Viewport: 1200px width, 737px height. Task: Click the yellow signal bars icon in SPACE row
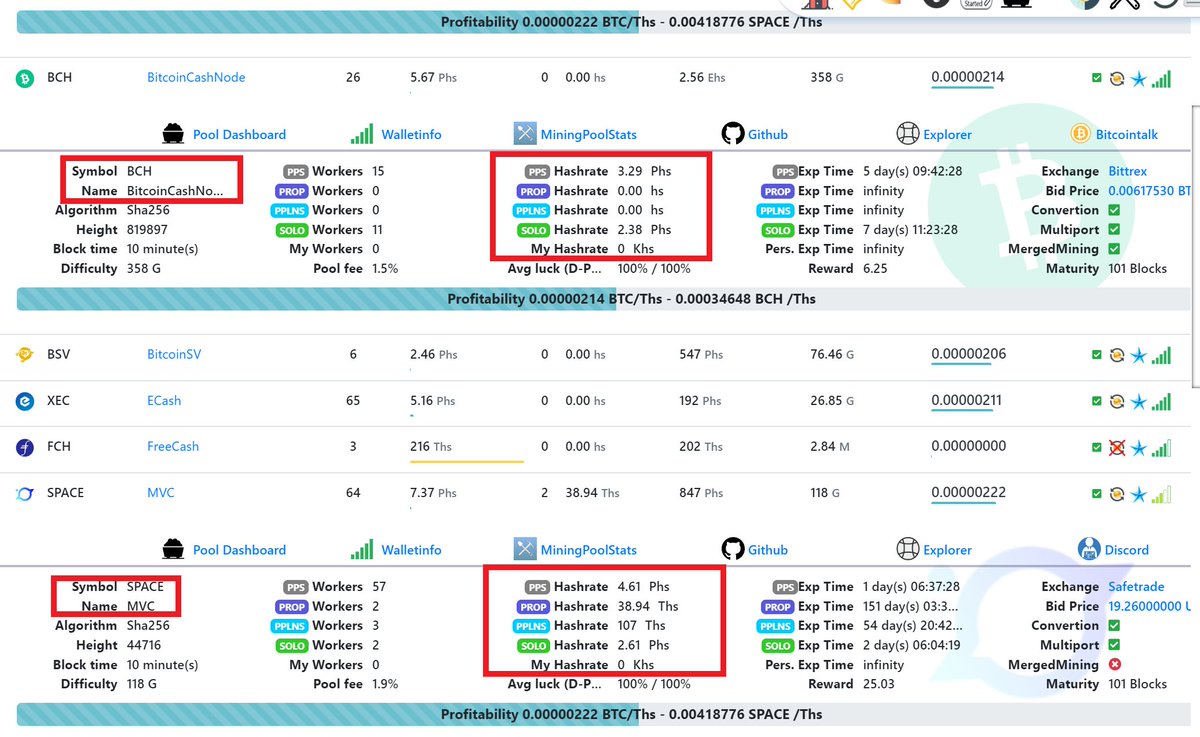(x=1161, y=493)
